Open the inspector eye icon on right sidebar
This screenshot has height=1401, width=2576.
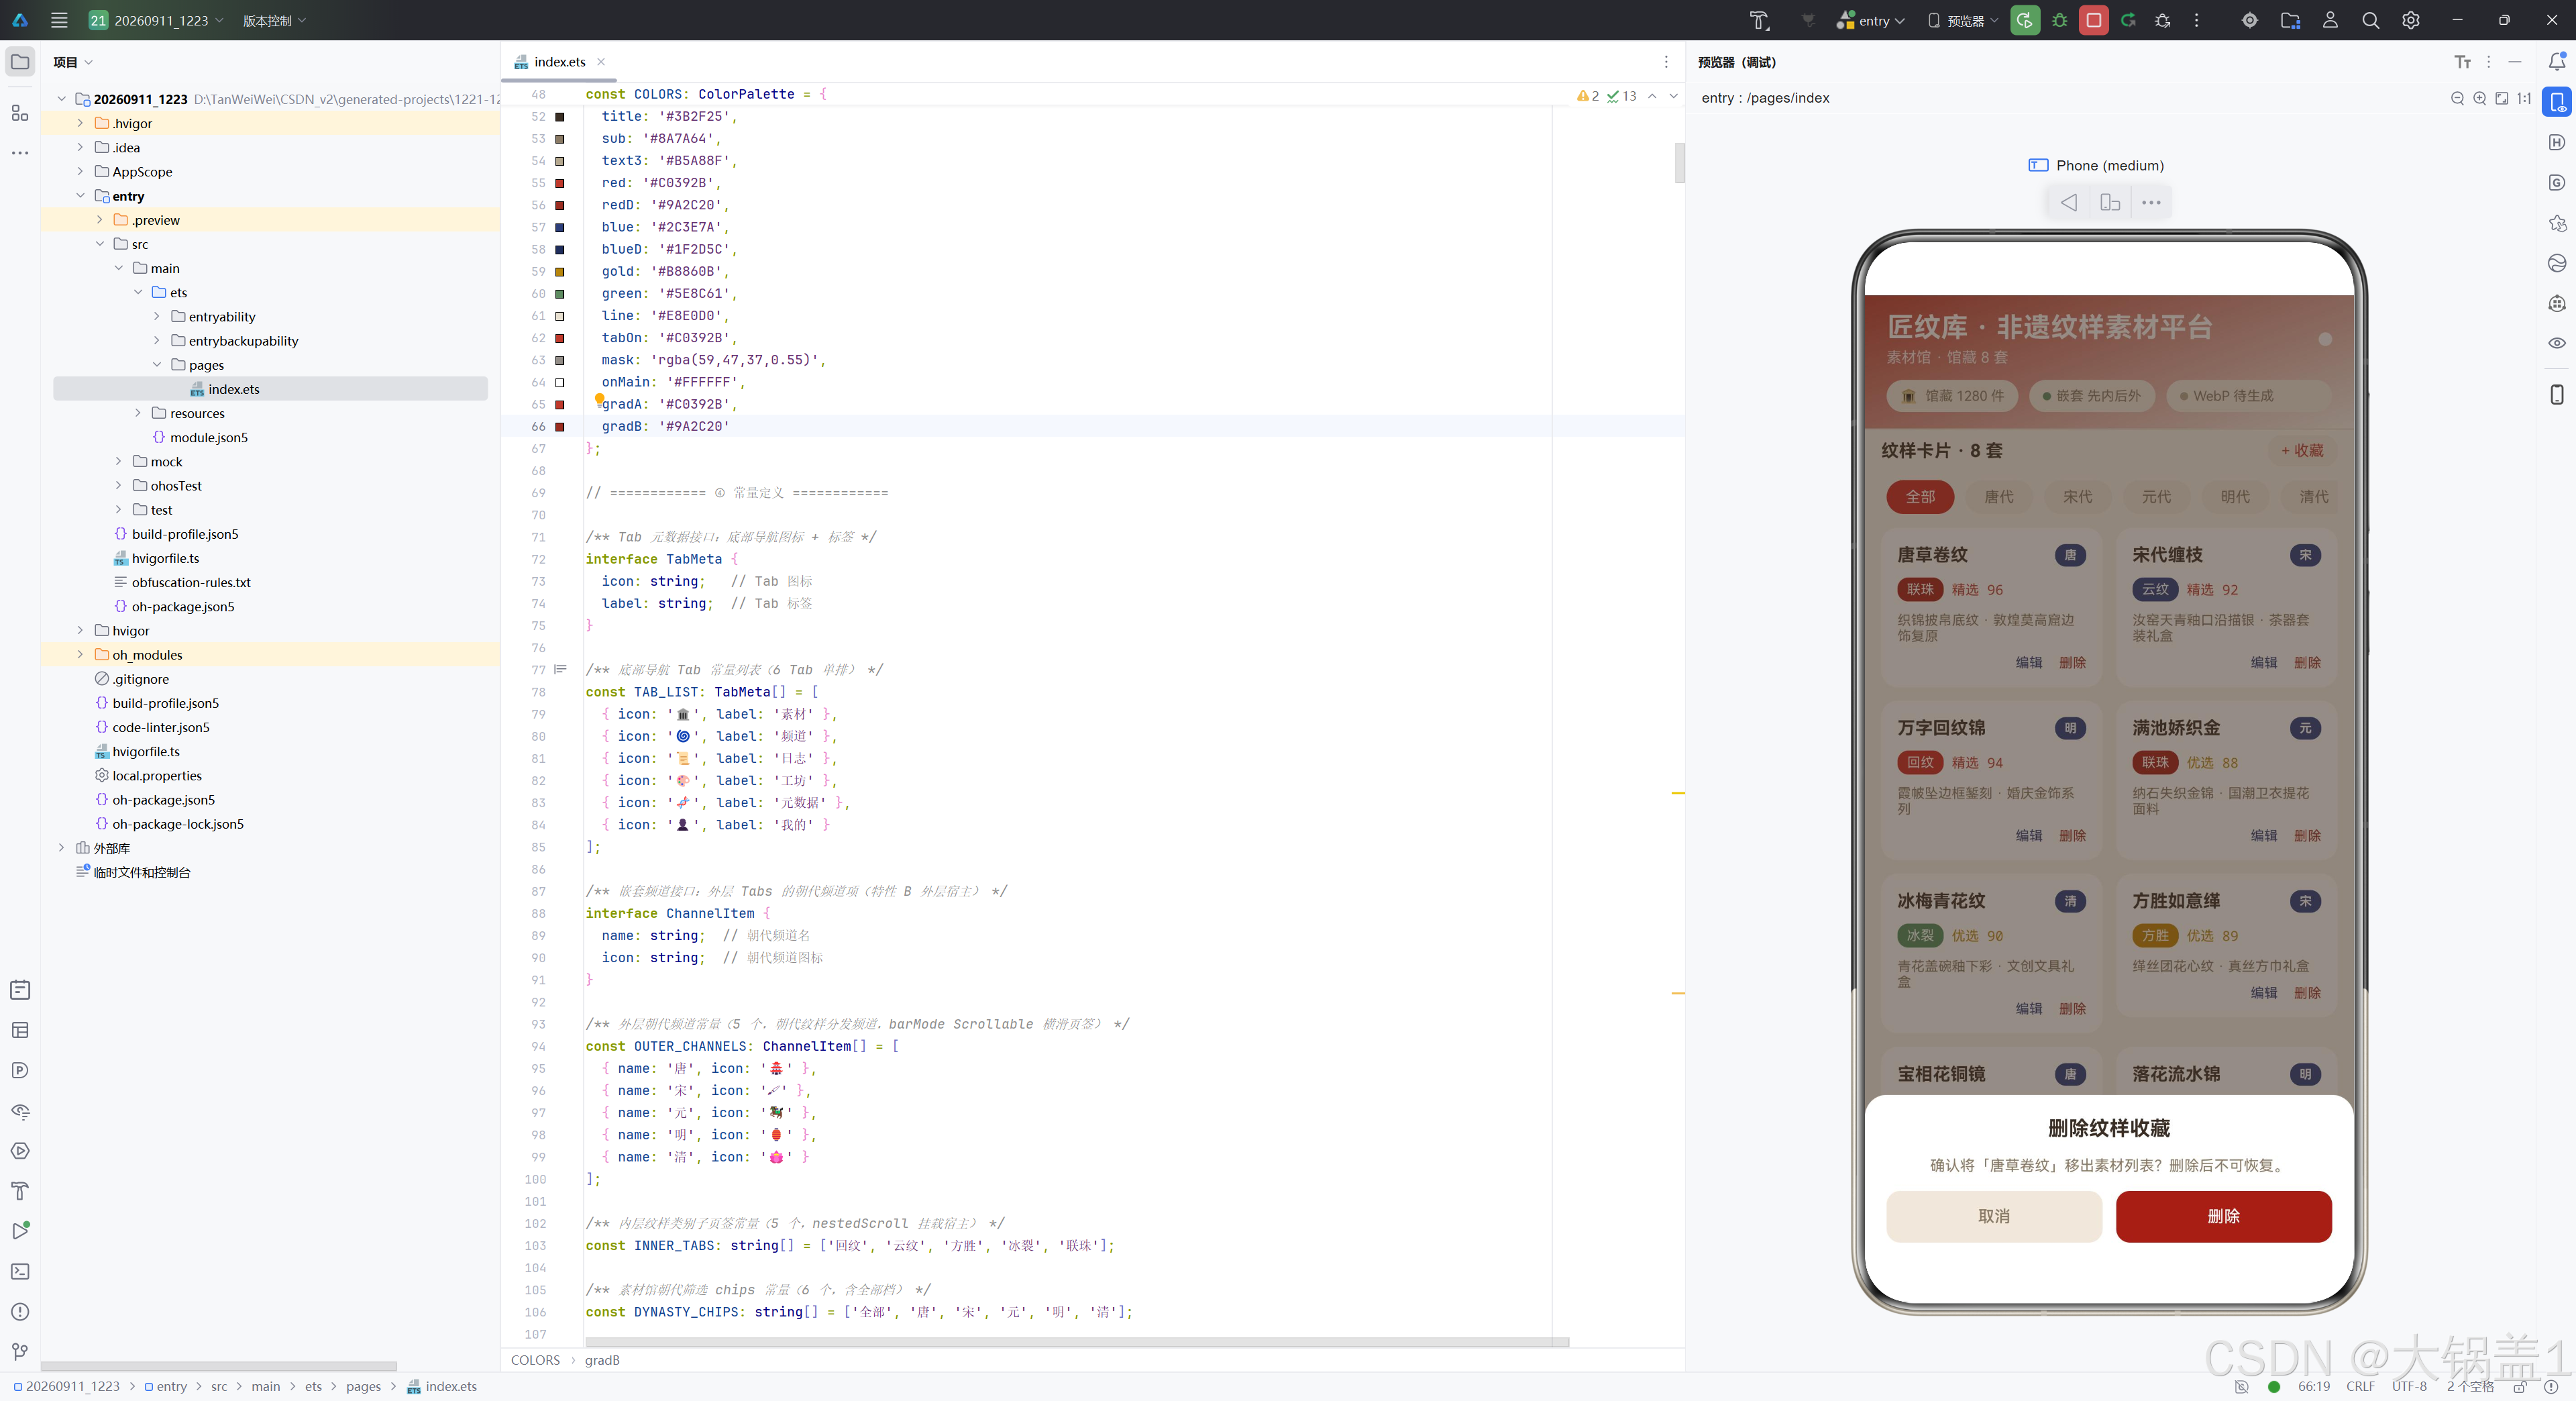(x=2557, y=343)
